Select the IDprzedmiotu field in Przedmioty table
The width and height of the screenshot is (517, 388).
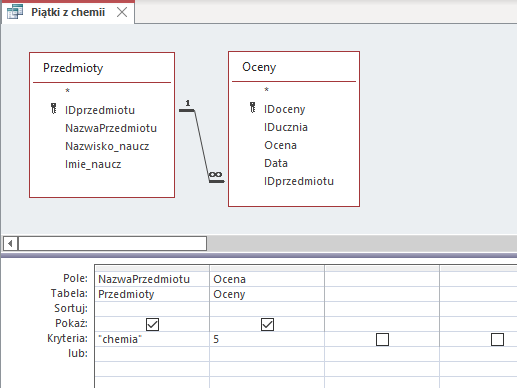click(100, 110)
